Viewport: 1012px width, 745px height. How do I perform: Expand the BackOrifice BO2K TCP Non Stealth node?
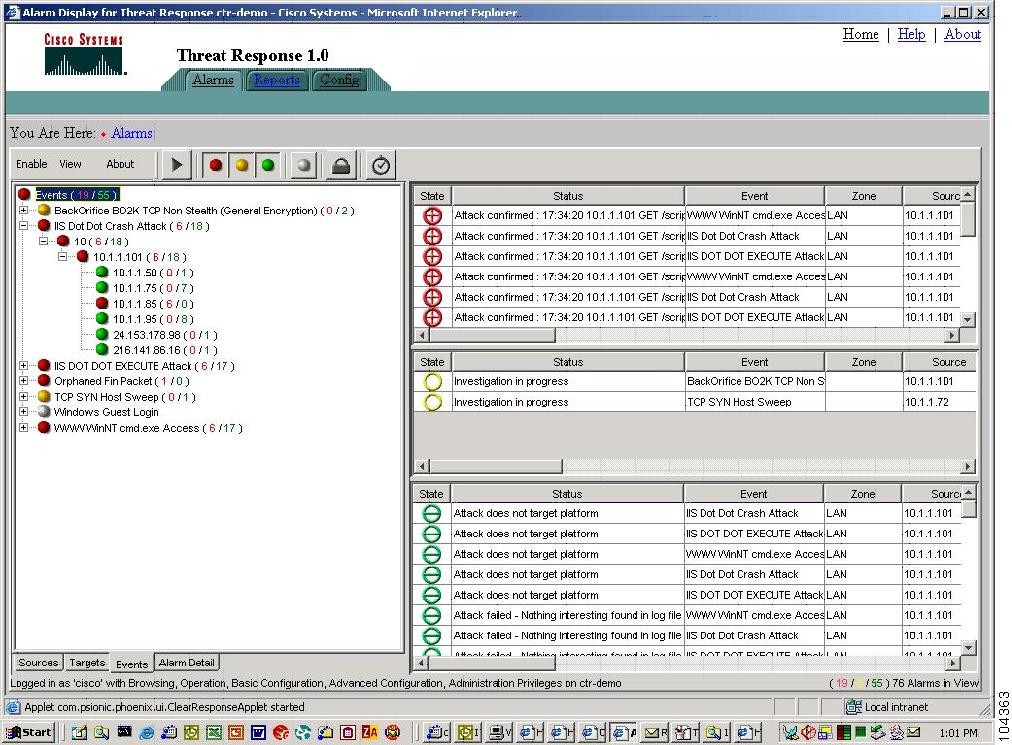tap(23, 210)
